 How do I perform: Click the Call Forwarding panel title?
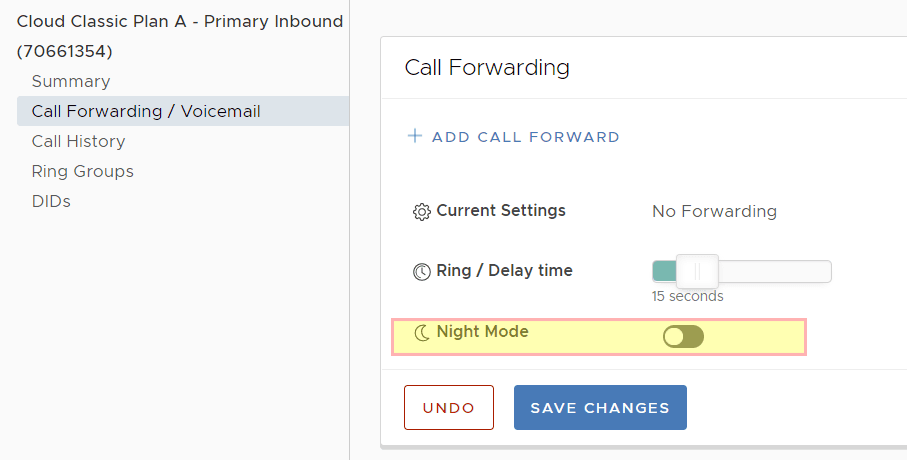[x=487, y=67]
